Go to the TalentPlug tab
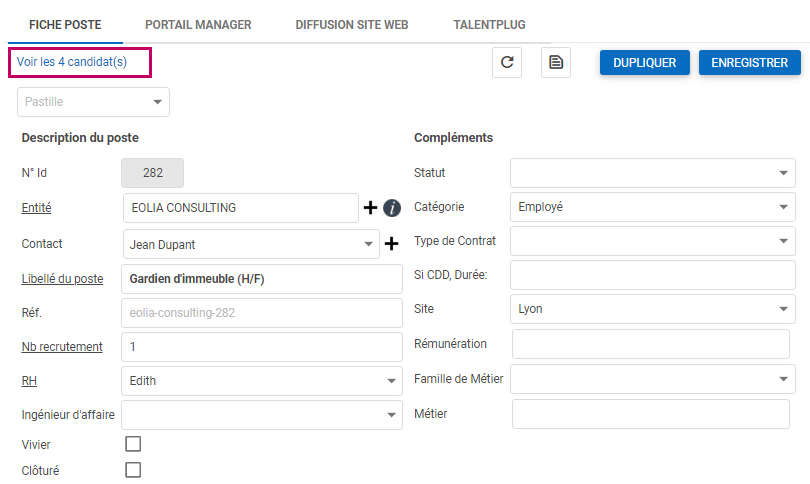 (x=489, y=24)
